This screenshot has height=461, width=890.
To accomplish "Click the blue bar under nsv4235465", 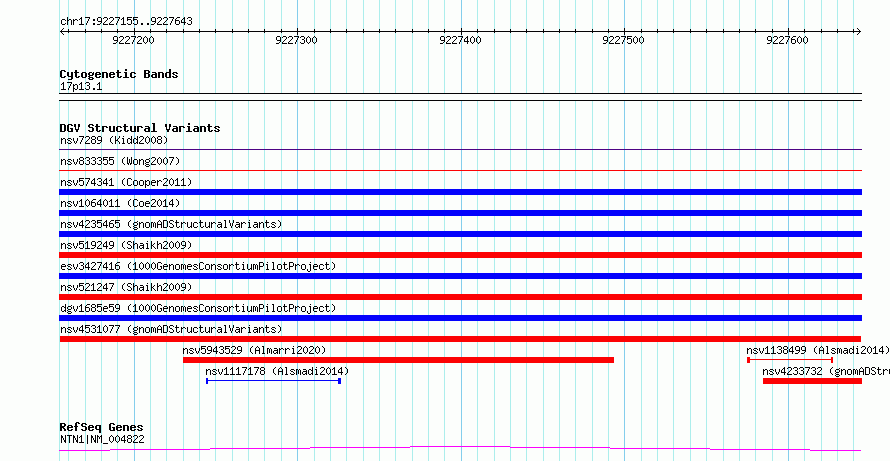I will (x=460, y=234).
